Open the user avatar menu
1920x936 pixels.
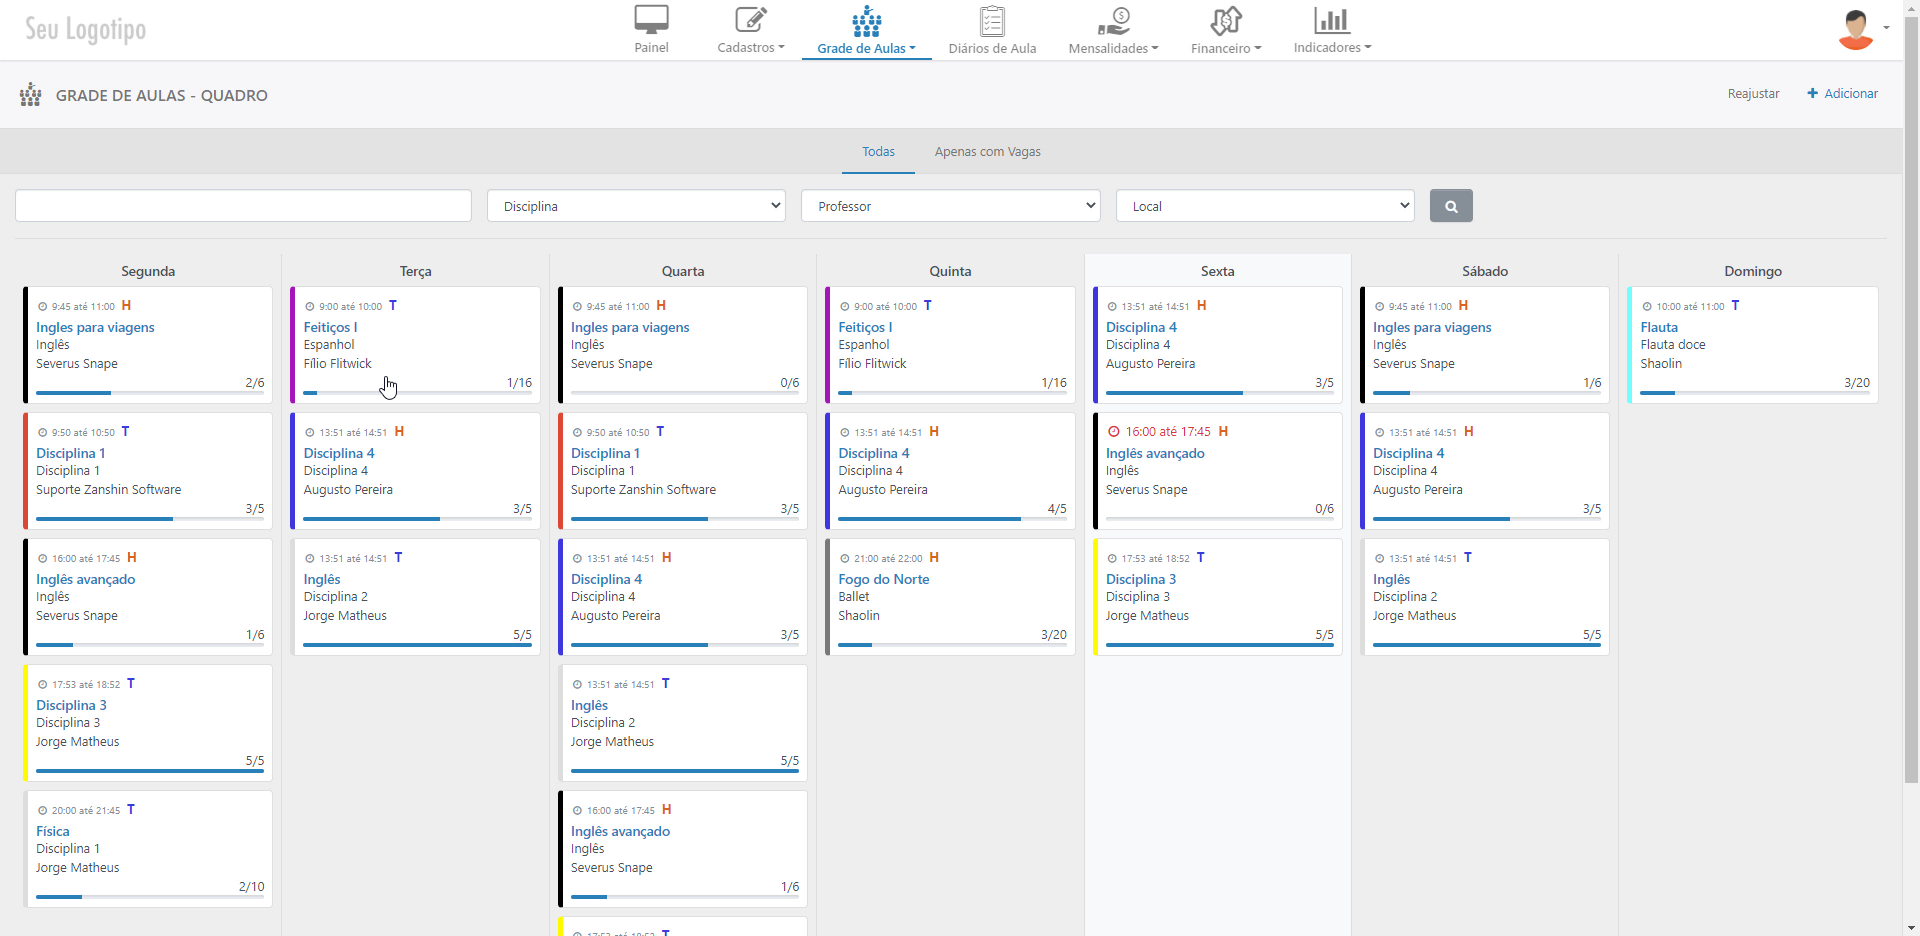click(x=1857, y=29)
